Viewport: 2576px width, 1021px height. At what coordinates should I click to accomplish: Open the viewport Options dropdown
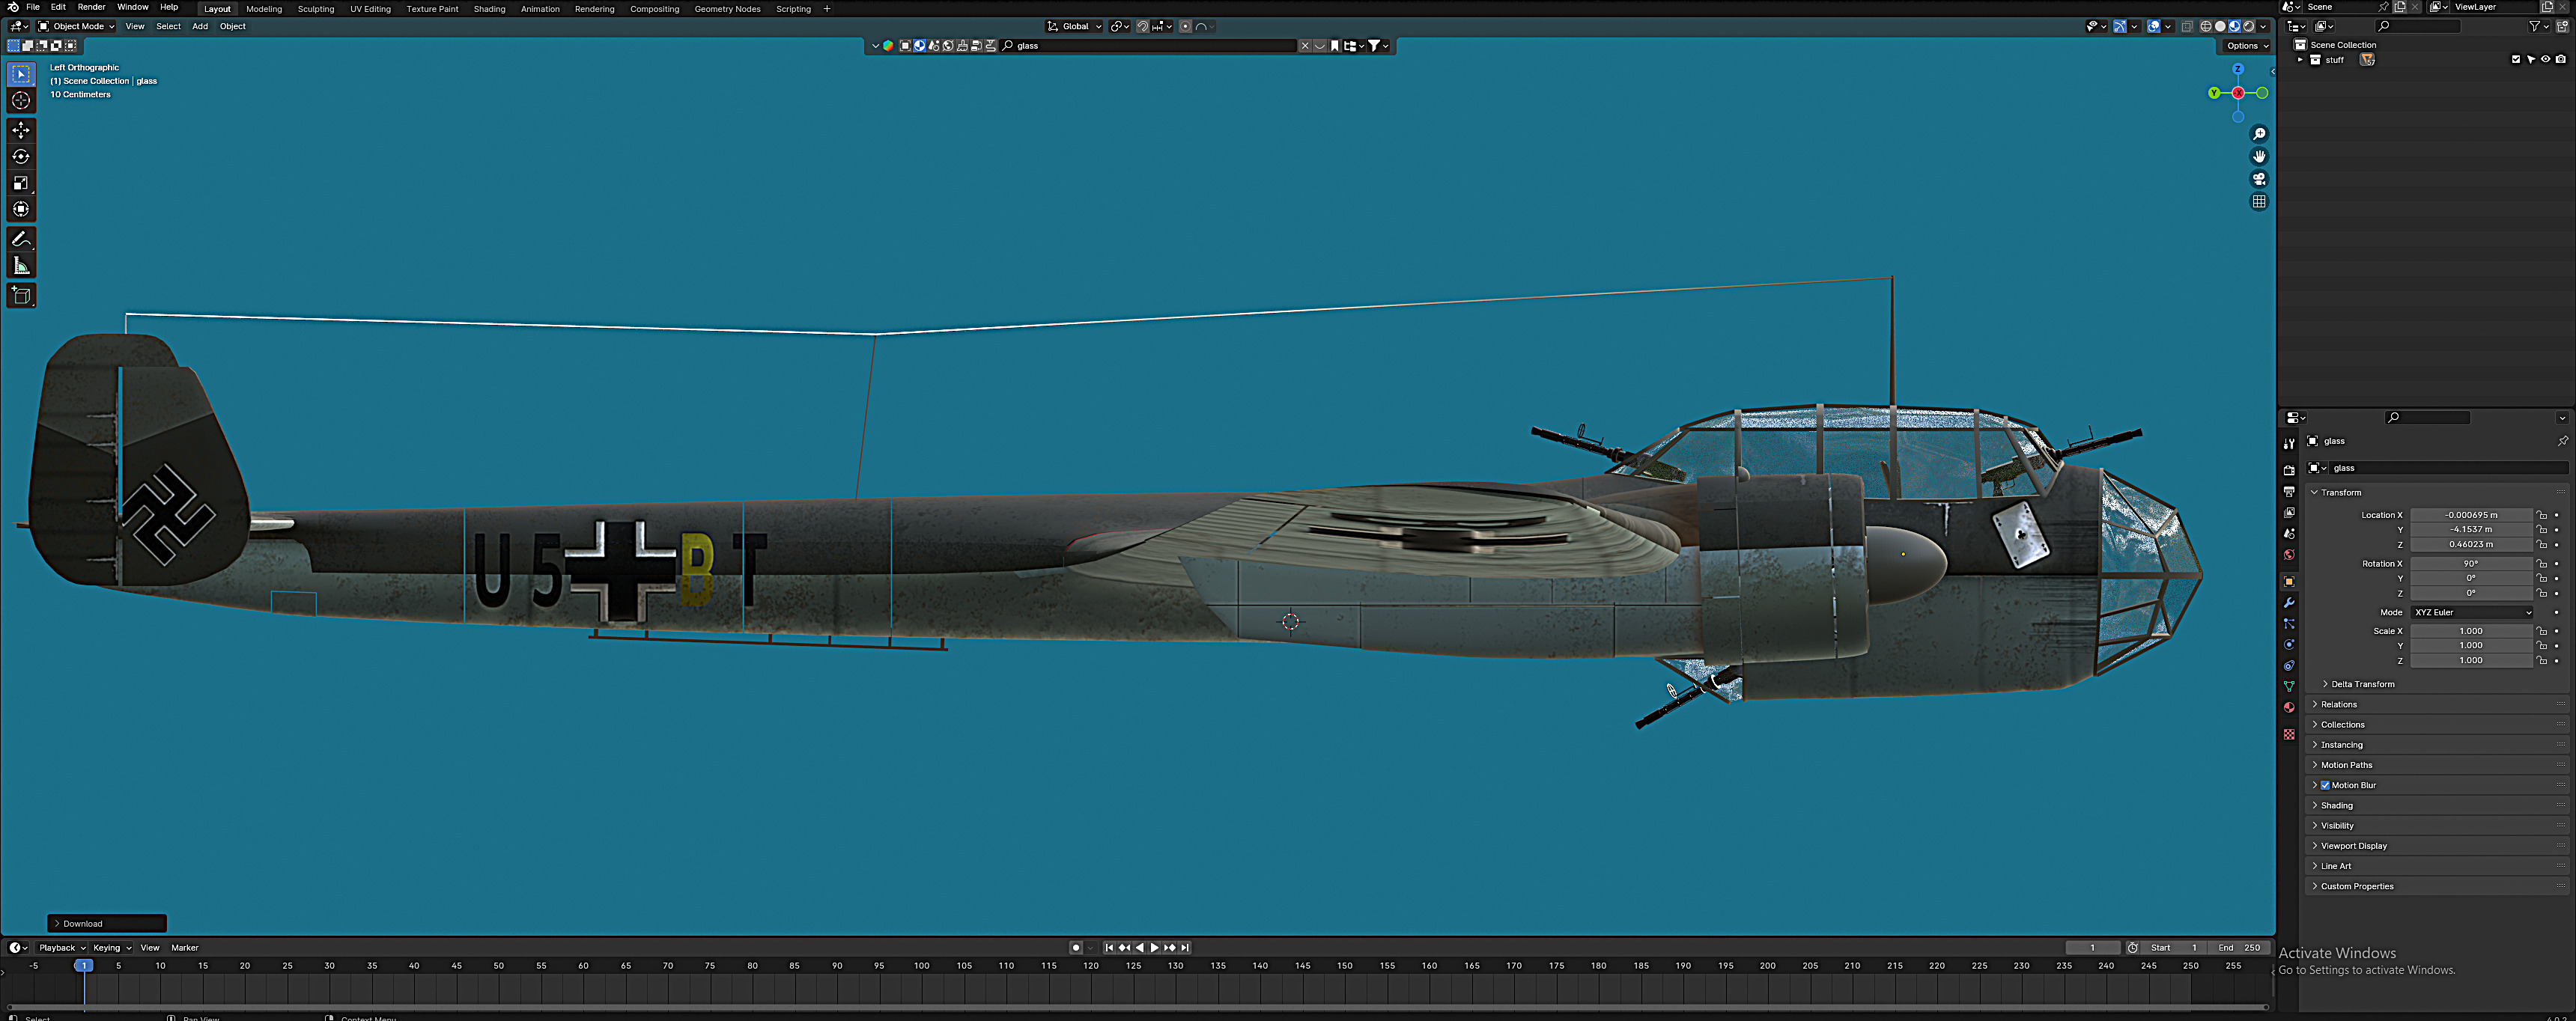[2246, 46]
